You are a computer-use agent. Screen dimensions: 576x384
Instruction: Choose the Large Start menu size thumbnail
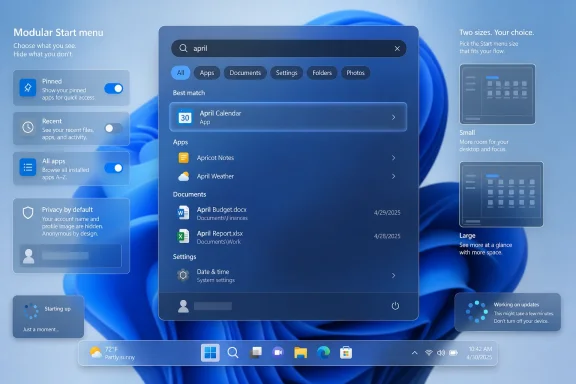[501, 194]
